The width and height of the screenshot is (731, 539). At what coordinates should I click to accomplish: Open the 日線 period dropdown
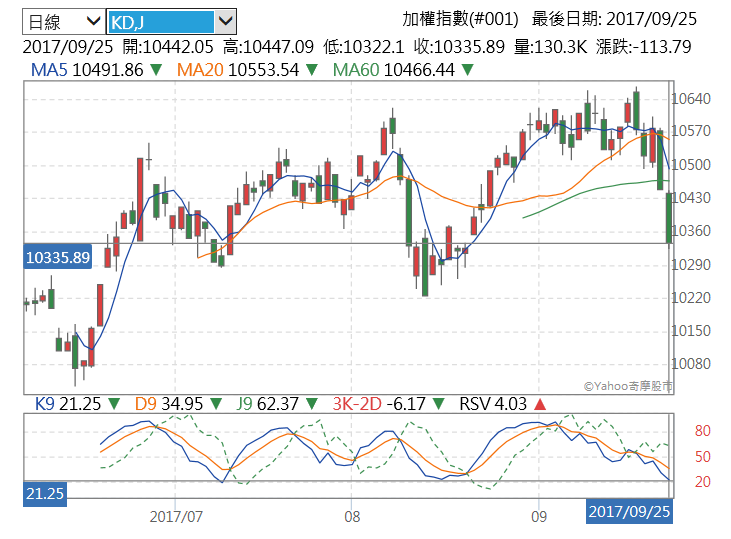point(63,21)
